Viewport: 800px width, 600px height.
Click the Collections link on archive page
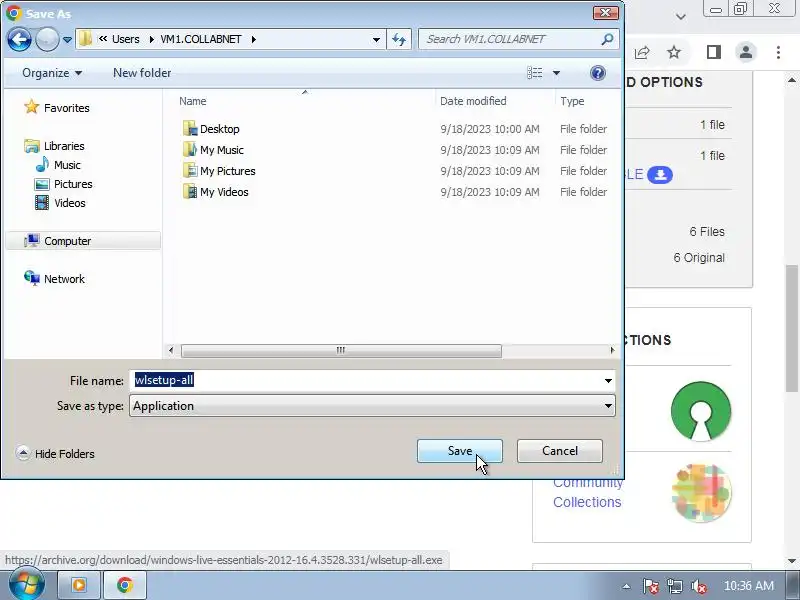[x=587, y=502]
